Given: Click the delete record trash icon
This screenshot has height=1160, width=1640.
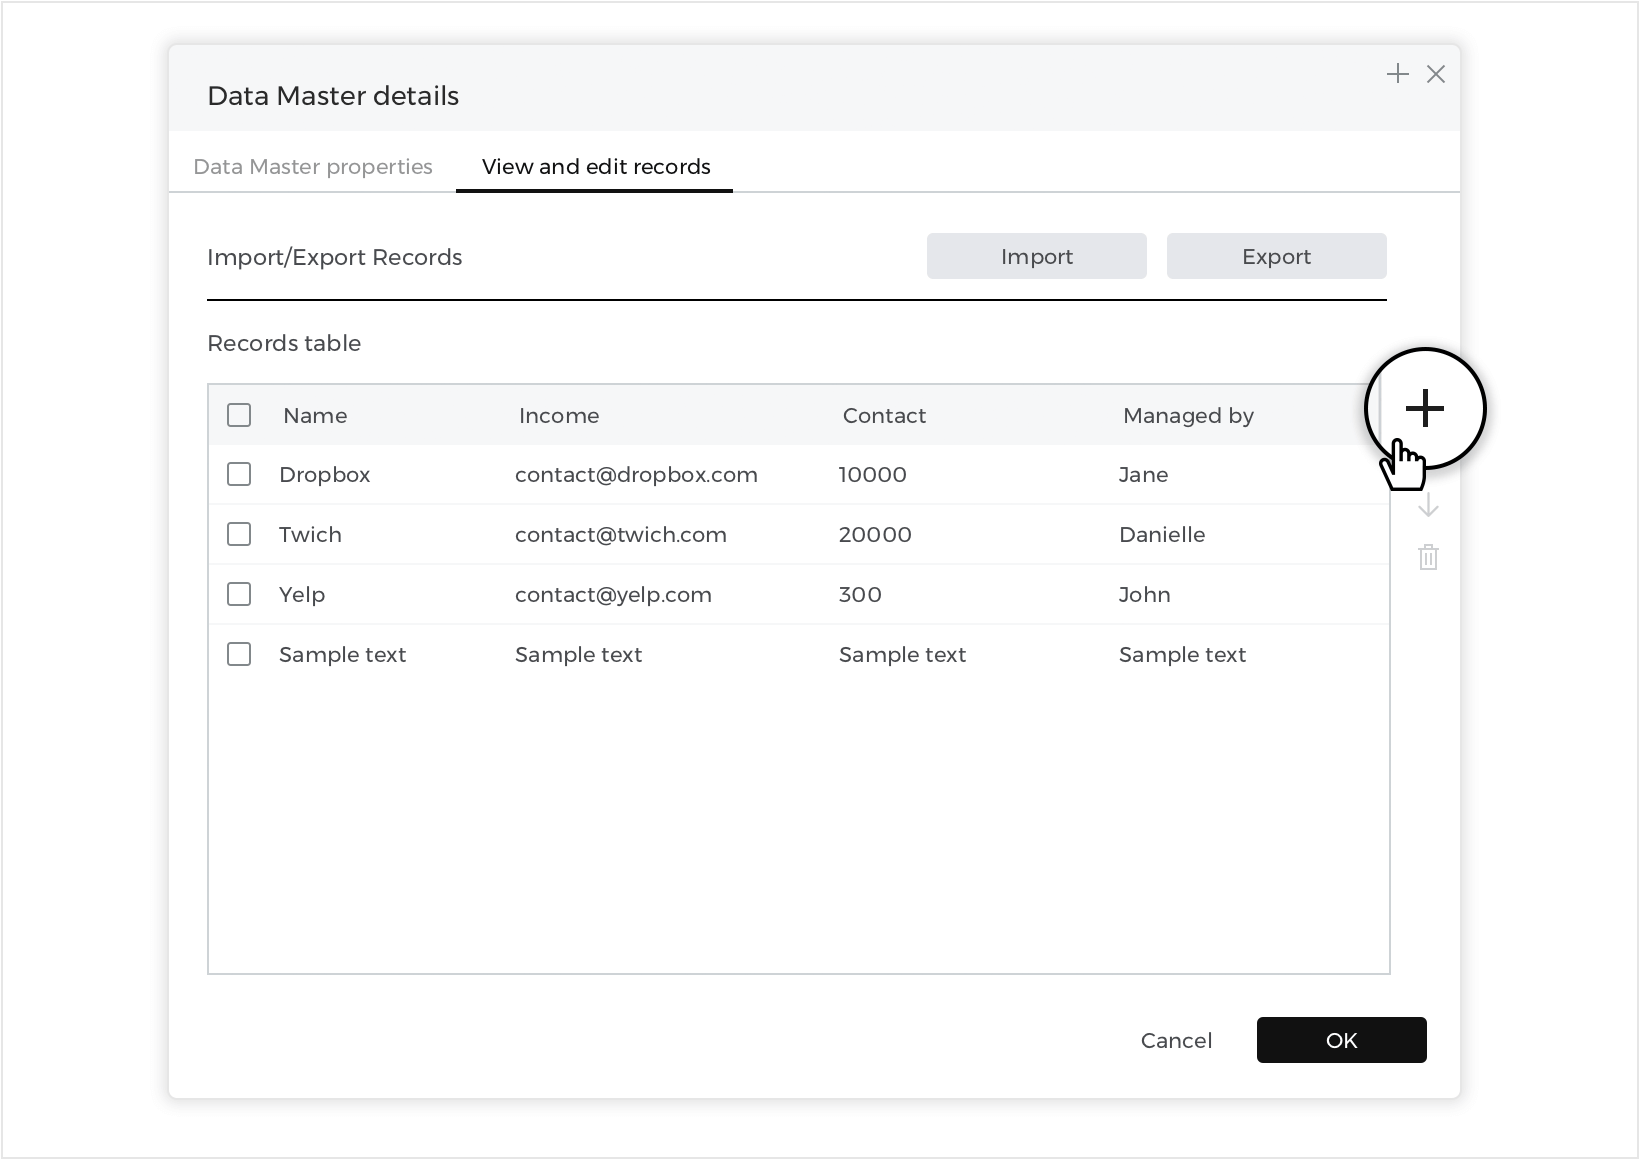Looking at the screenshot, I should point(1428,557).
